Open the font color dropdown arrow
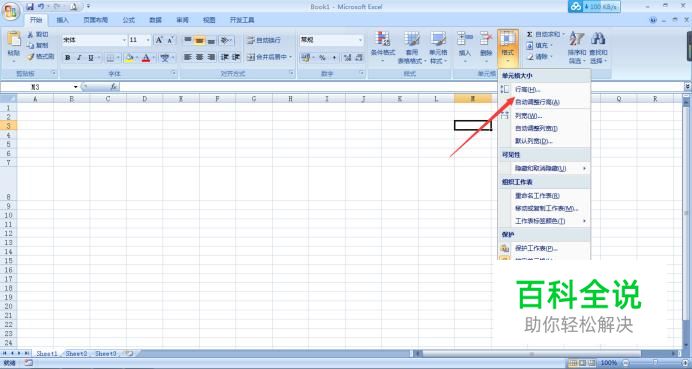This screenshot has height=369, width=692. (154, 58)
